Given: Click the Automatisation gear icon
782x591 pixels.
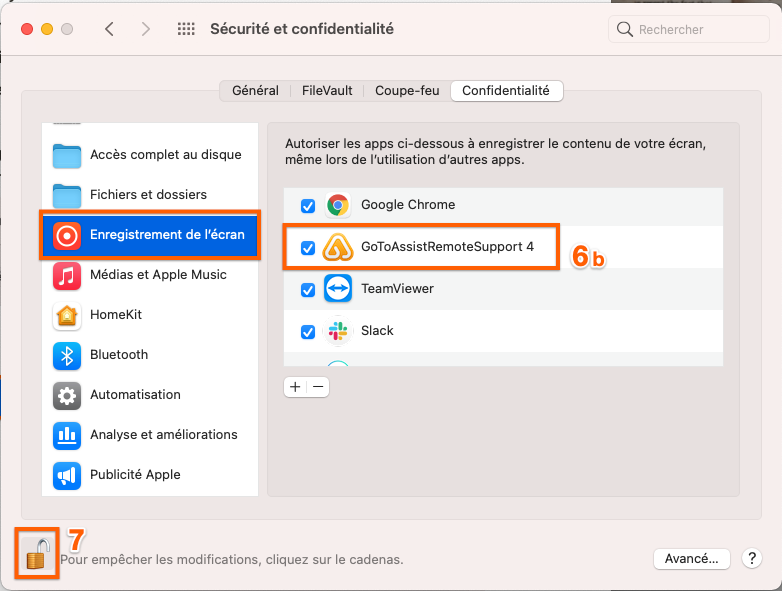Looking at the screenshot, I should click(x=67, y=395).
